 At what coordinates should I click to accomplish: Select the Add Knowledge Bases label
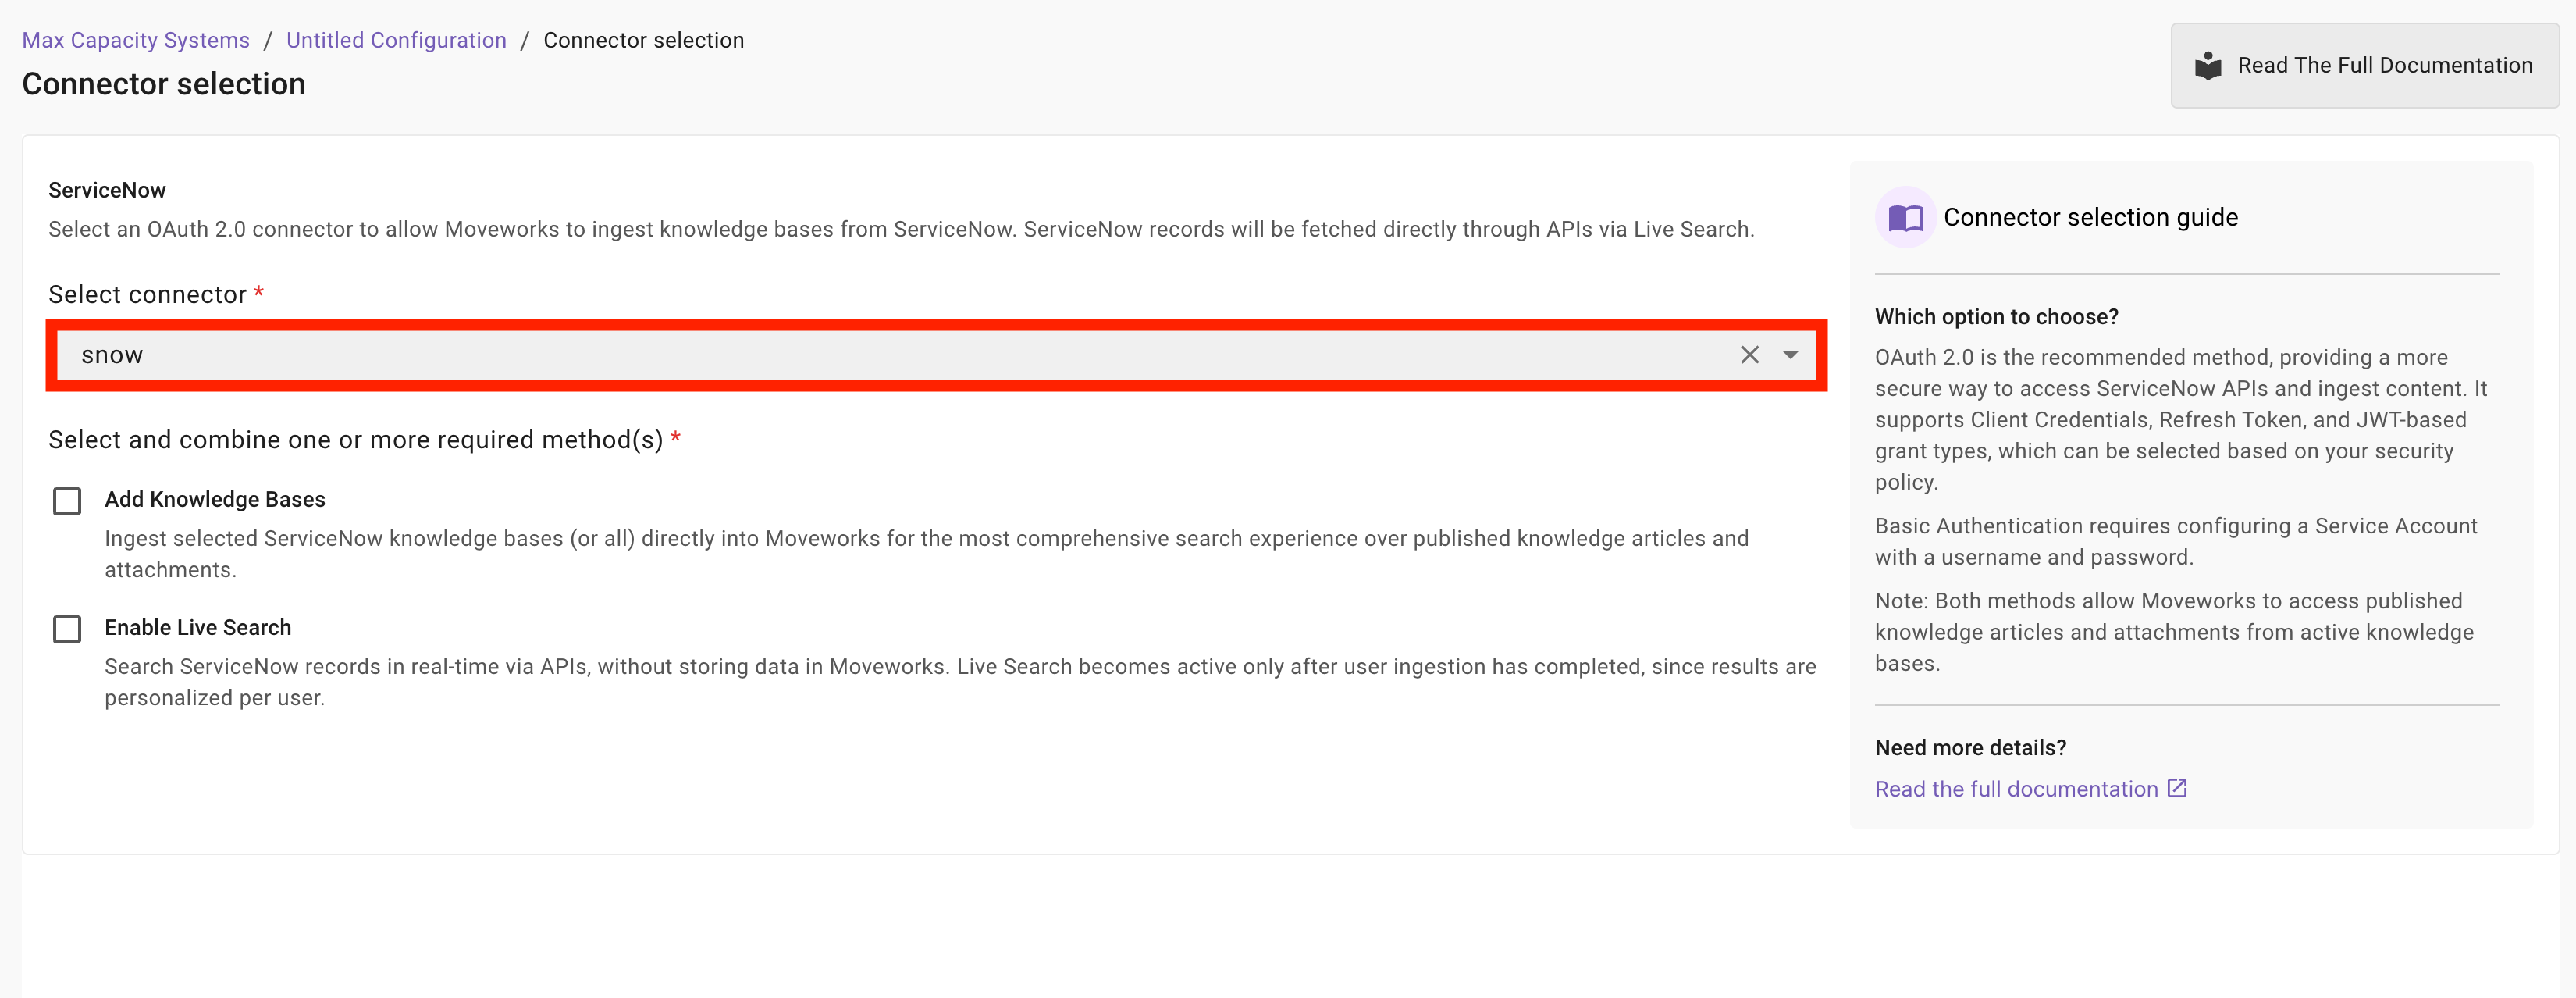215,499
